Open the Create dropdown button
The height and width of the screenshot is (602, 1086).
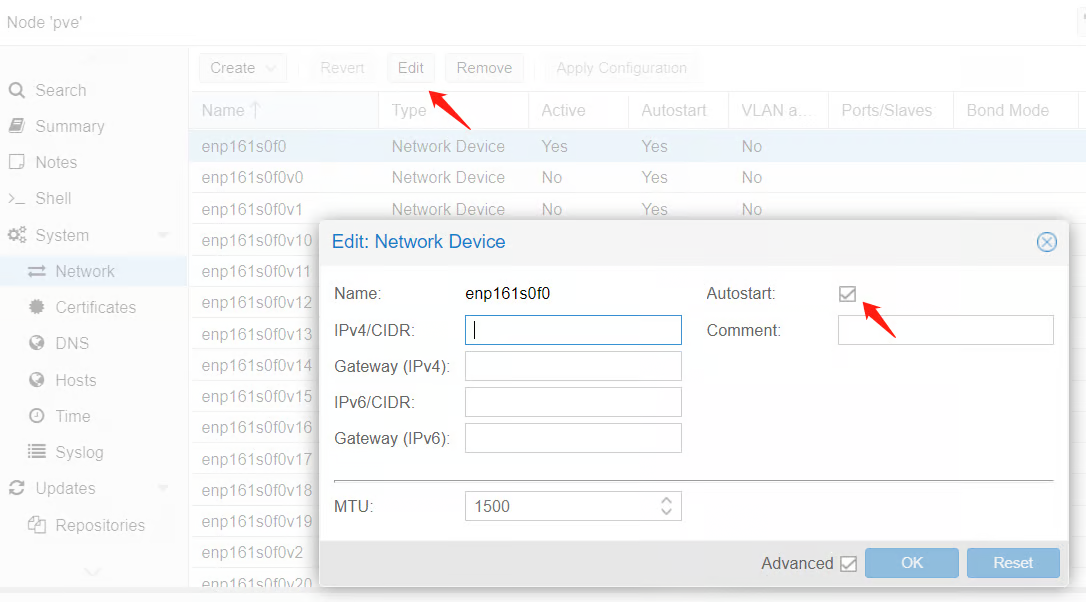tap(243, 68)
